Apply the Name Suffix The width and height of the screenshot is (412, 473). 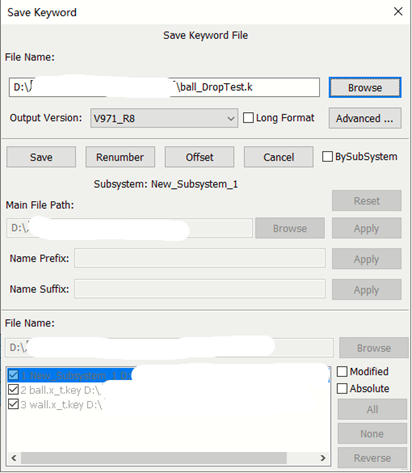[x=366, y=290]
